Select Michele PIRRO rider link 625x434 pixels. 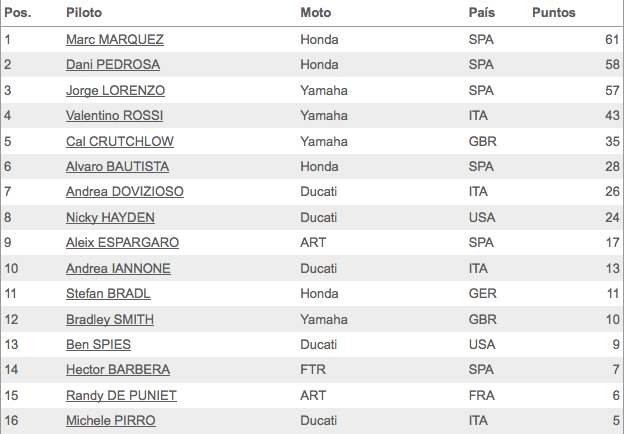pyautogui.click(x=111, y=421)
